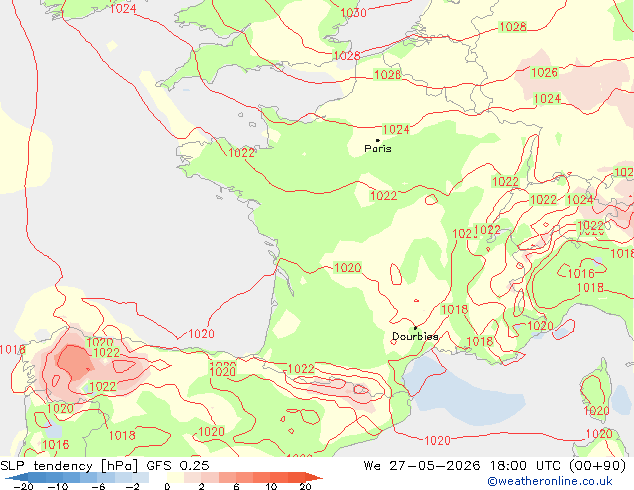Click the 1028 isobar label over the Netherlands

513,27
